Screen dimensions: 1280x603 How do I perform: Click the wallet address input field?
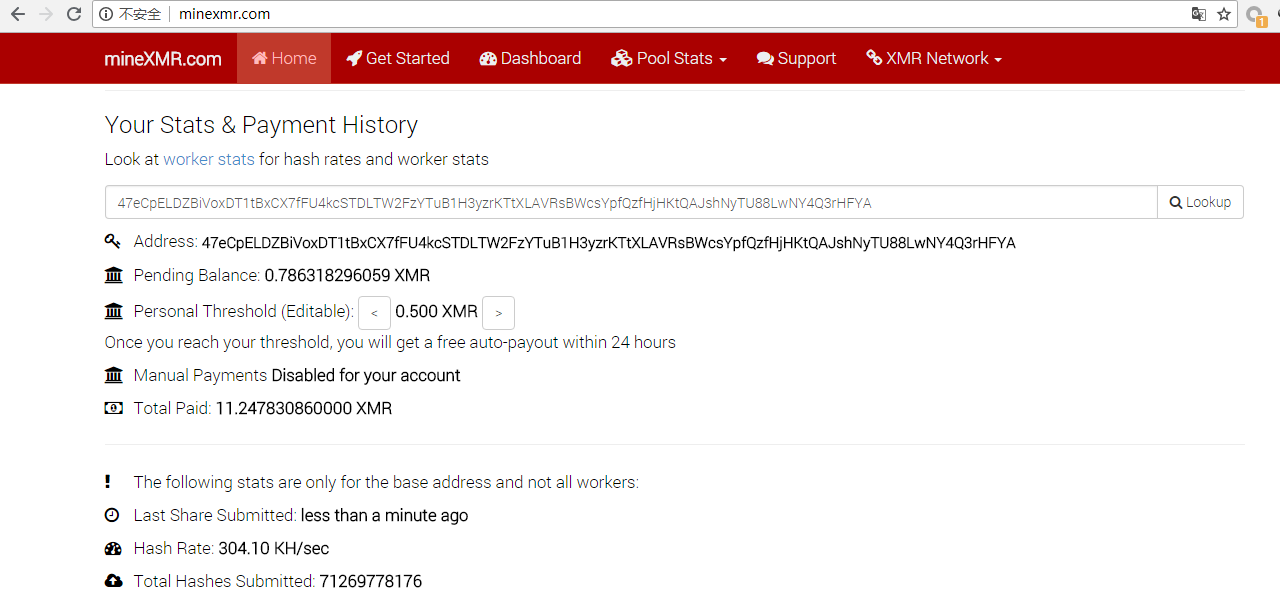point(630,202)
